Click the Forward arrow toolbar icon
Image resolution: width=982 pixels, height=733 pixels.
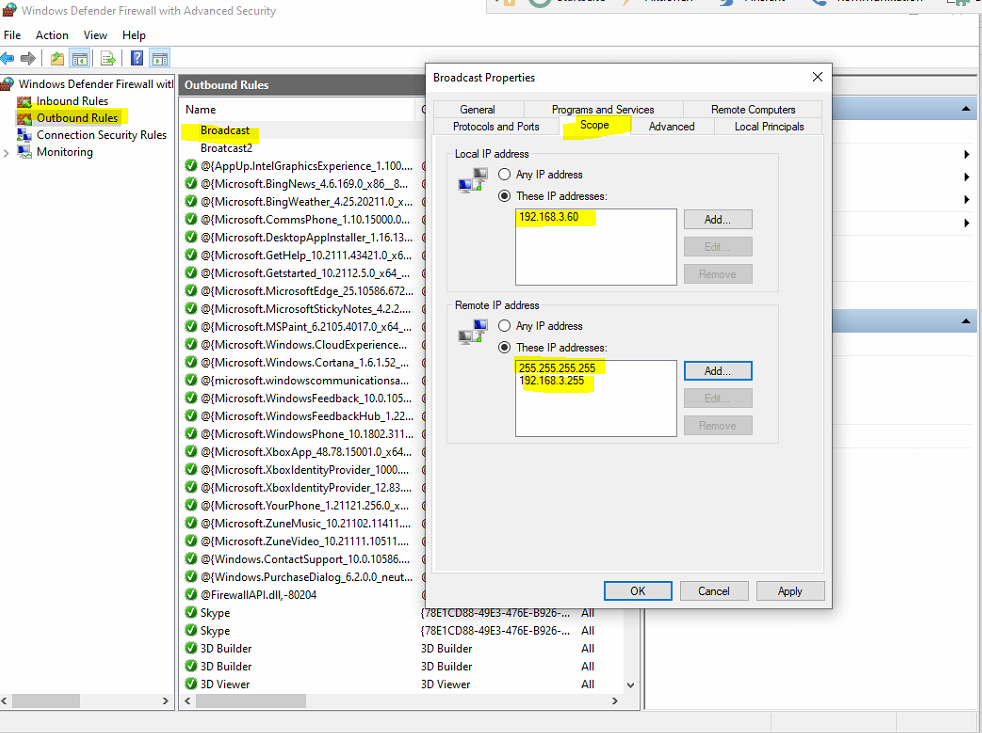point(28,59)
